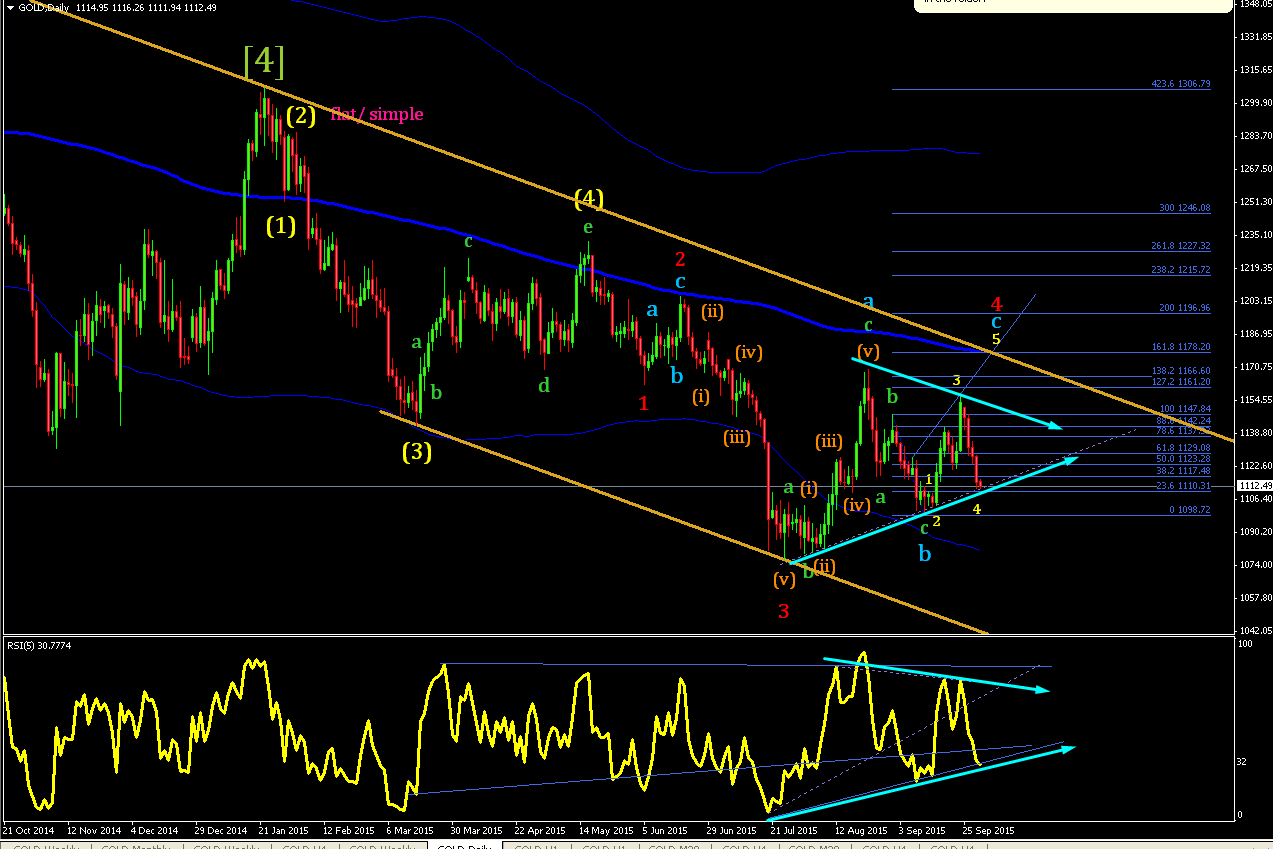1273x849 pixels.
Task: Select the yellow (4) wave label
Action: point(589,199)
